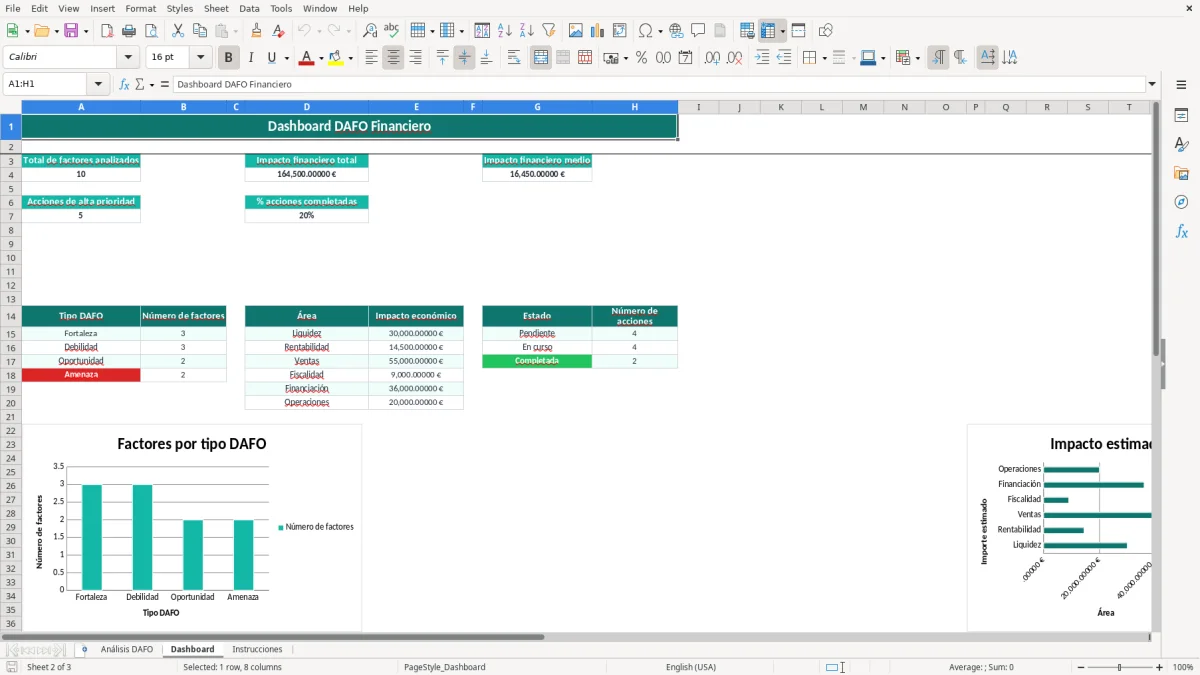This screenshot has width=1200, height=675.
Task: Apply the yellow Background Color swatch
Action: click(336, 58)
